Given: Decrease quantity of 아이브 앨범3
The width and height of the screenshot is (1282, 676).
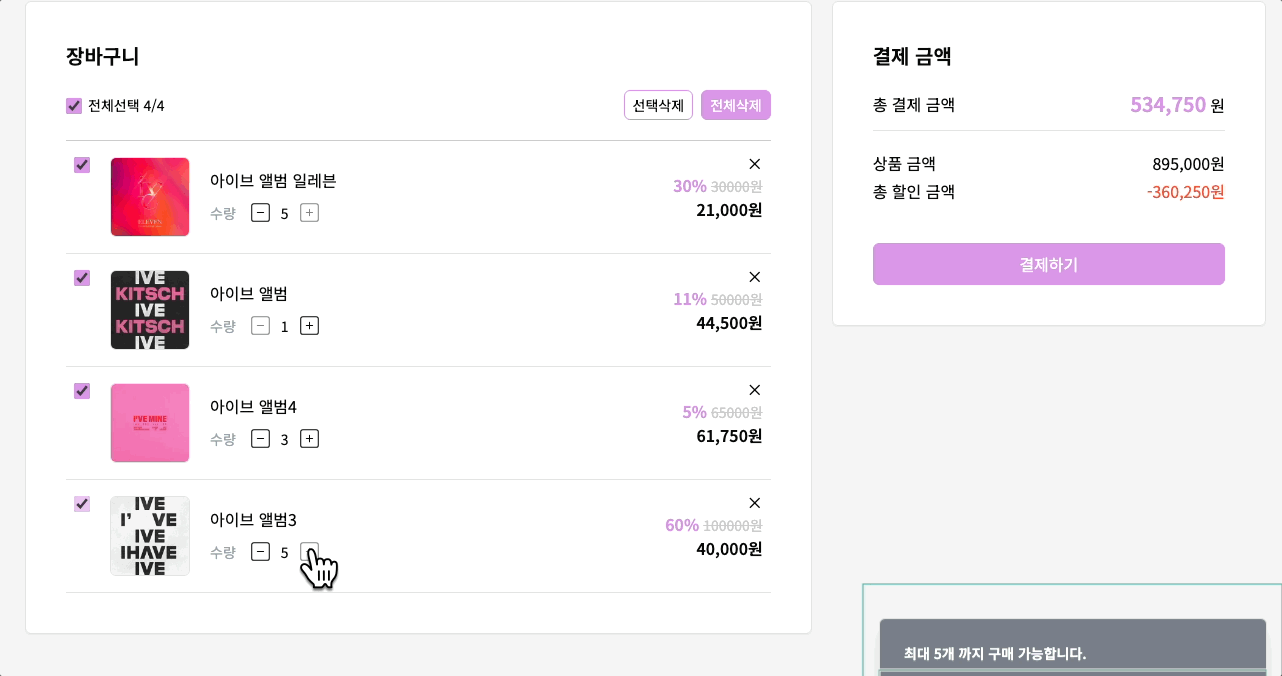Looking at the screenshot, I should (260, 552).
